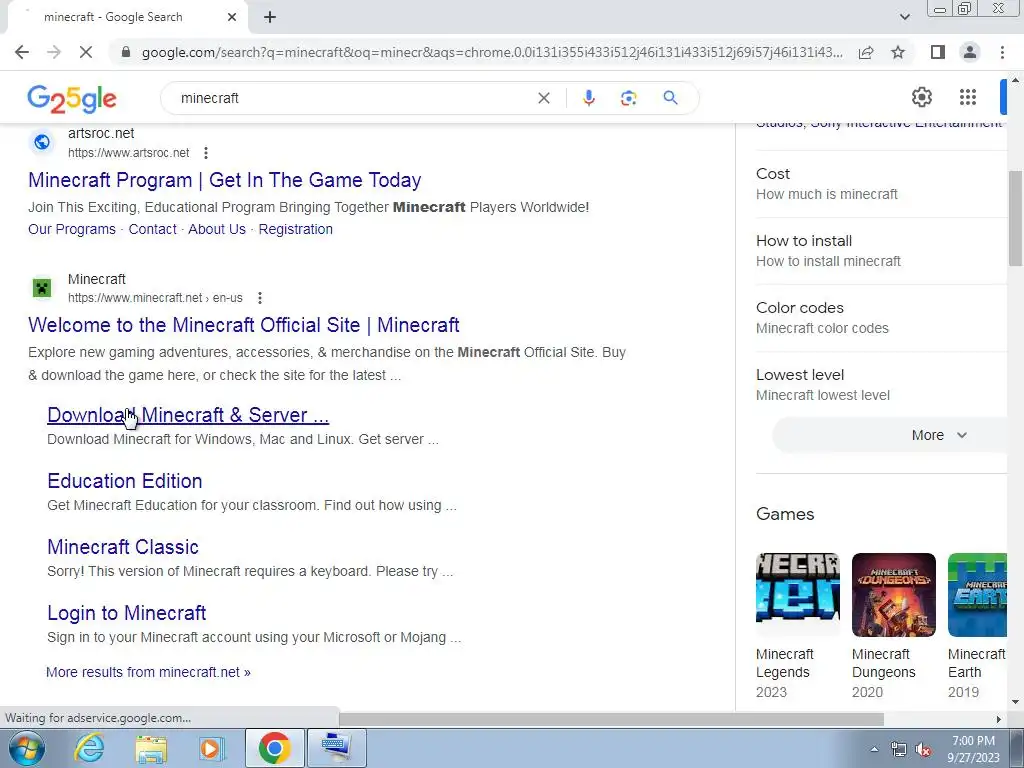Screen dimensions: 1024x768
Task: Click the horizontal scrollbar thumb
Action: coord(611,719)
